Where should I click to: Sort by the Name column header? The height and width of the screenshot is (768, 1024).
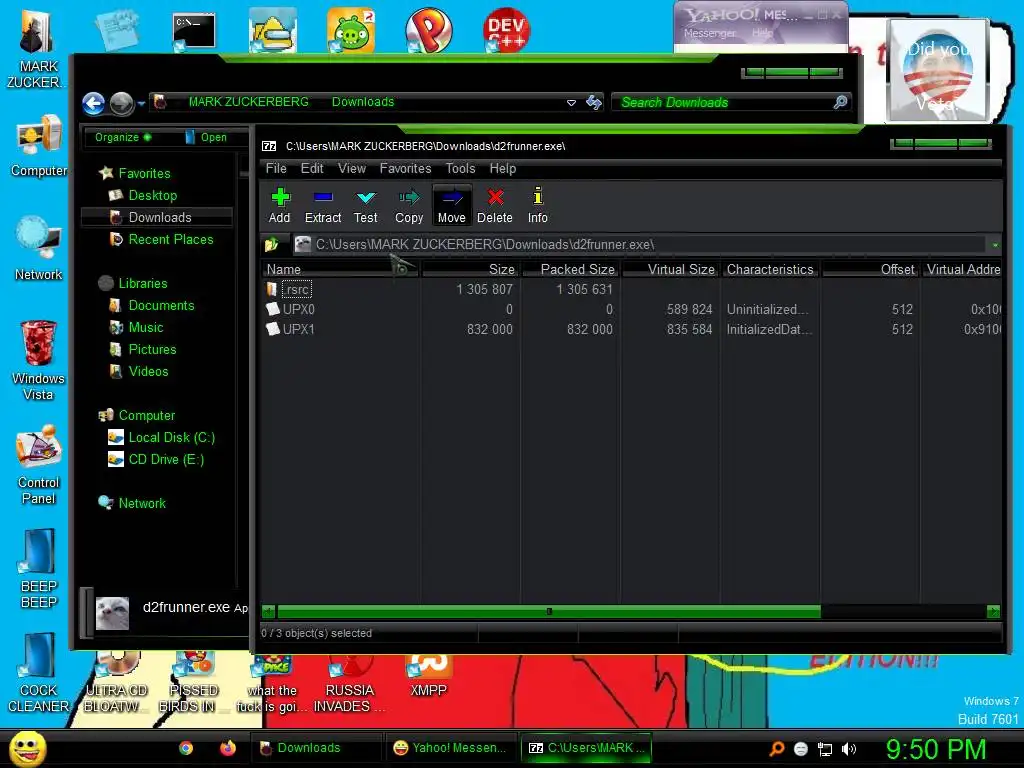pos(340,269)
